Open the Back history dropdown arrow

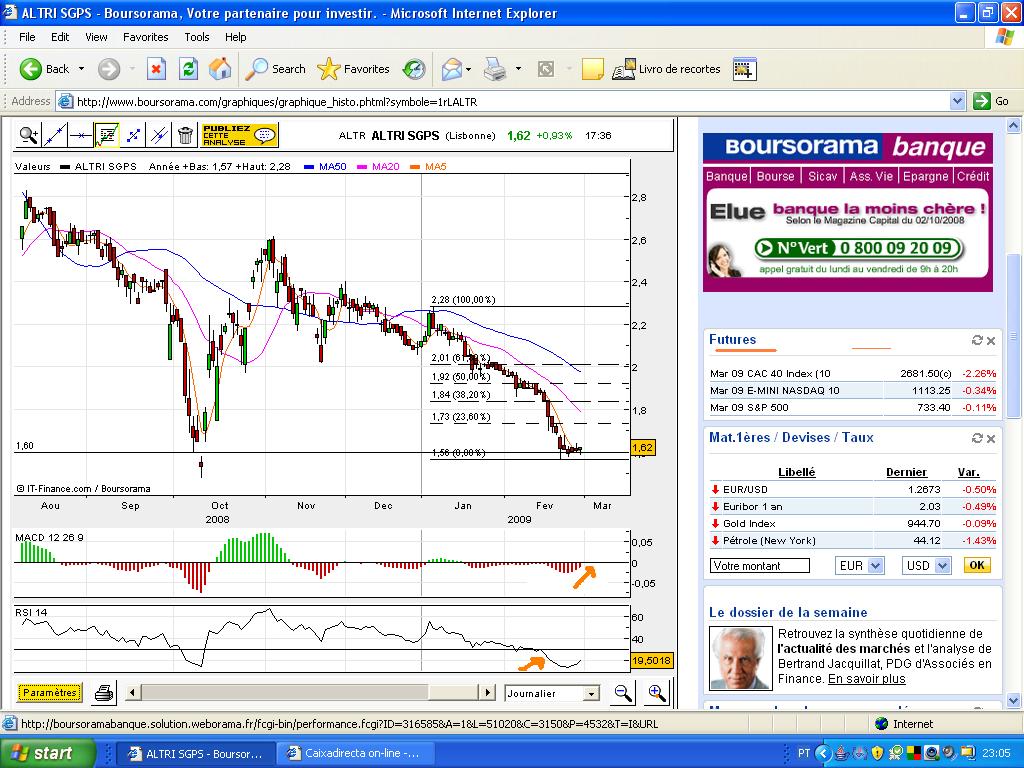tap(82, 69)
